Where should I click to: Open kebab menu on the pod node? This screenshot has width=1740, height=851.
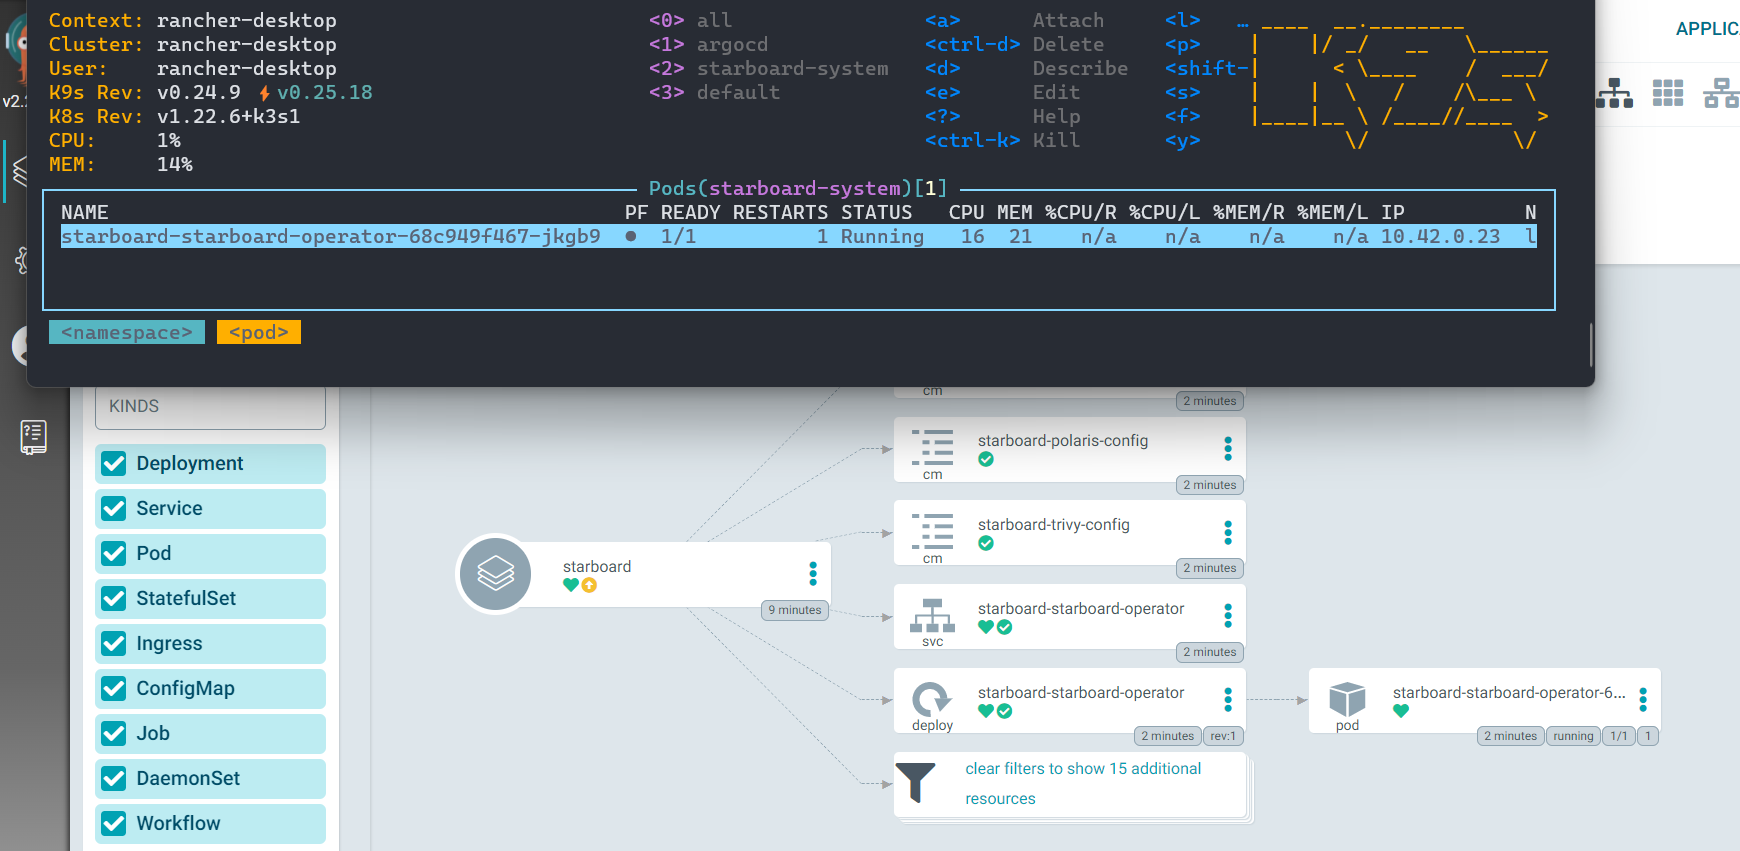tap(1643, 699)
